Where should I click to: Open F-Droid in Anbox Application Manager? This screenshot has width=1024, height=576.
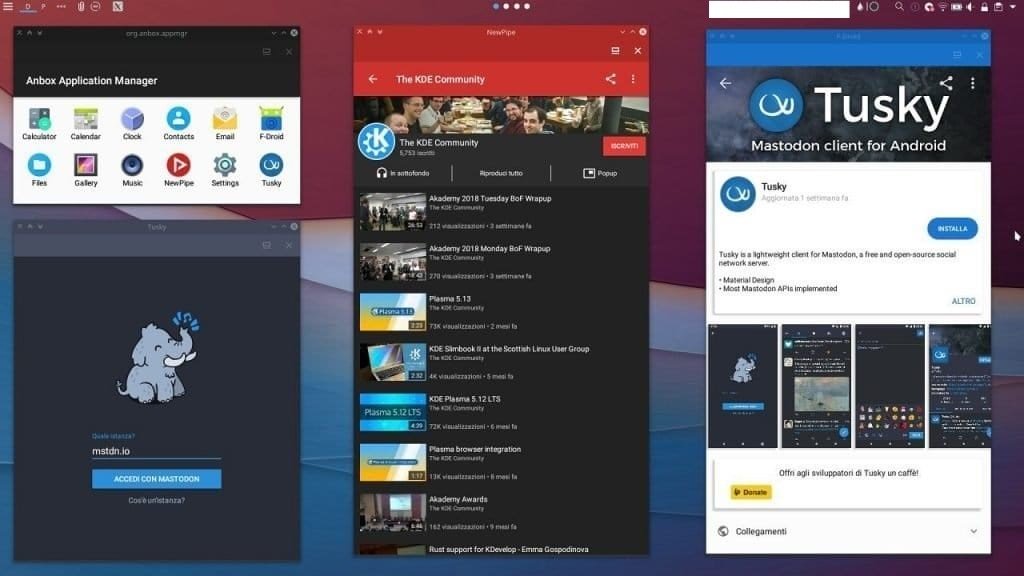click(271, 123)
